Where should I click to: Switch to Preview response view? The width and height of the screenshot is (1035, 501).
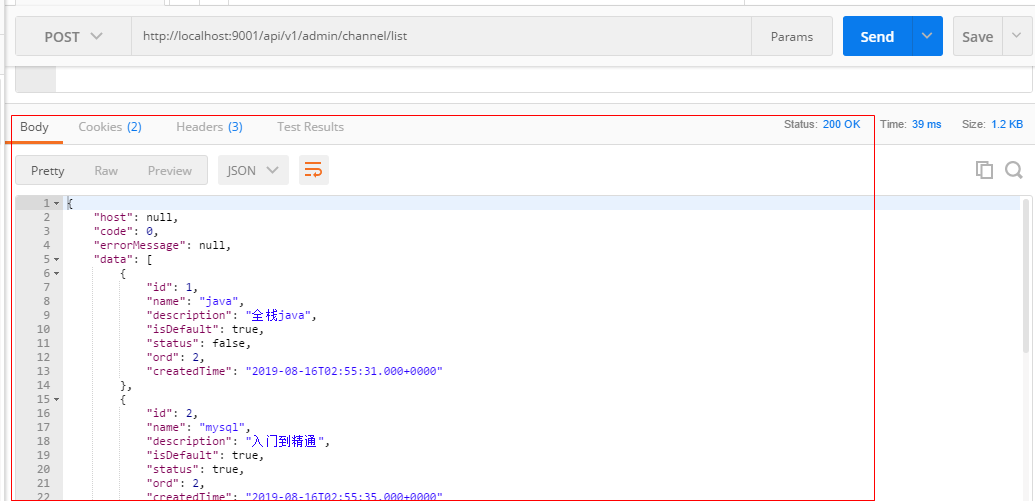pyautogui.click(x=170, y=170)
